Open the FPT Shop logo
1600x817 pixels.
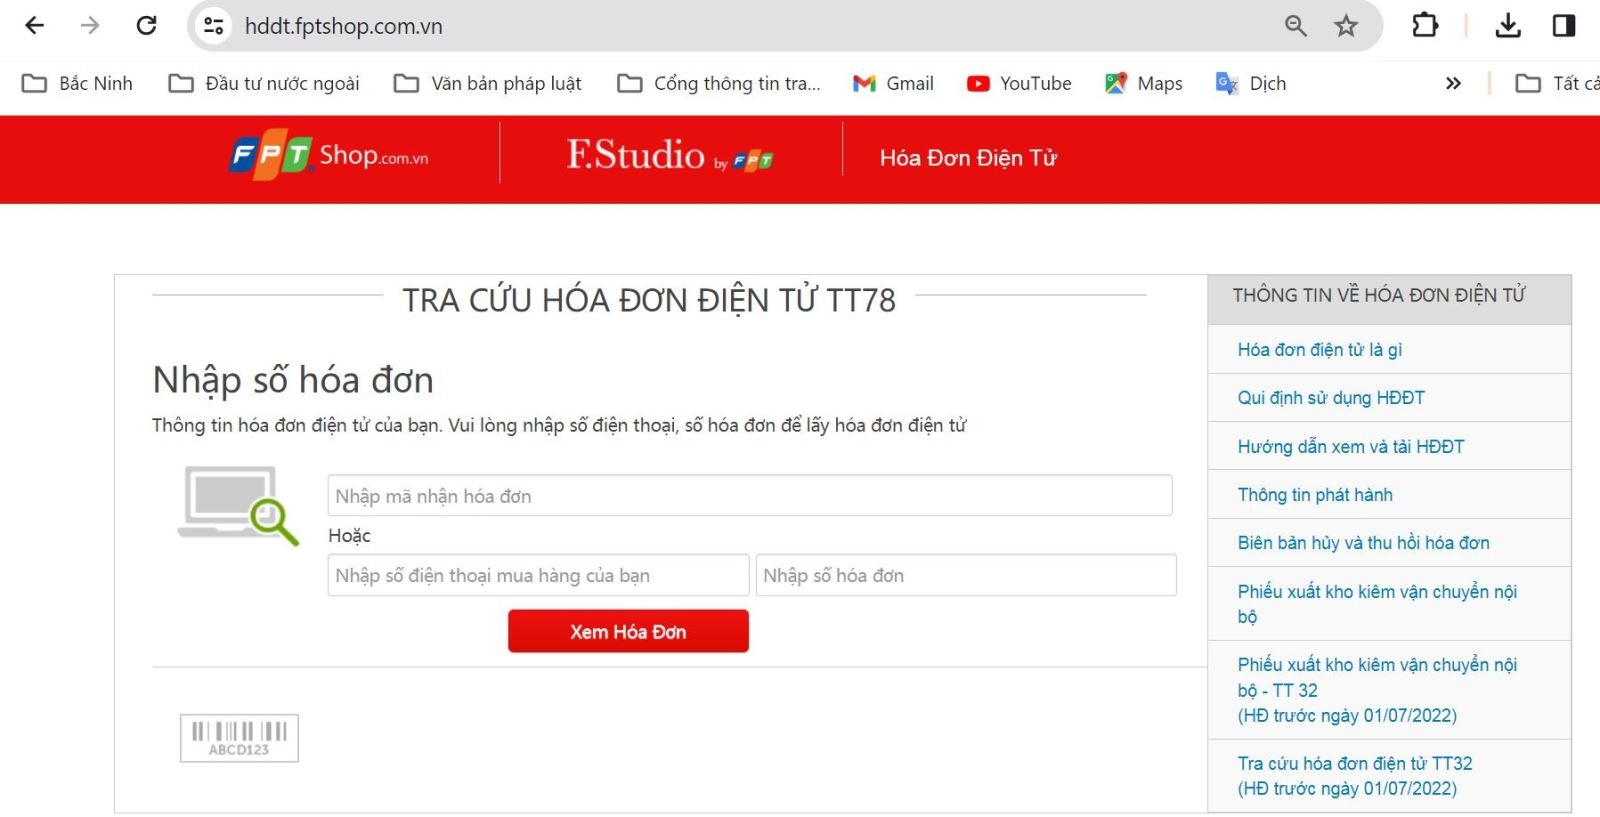[329, 154]
